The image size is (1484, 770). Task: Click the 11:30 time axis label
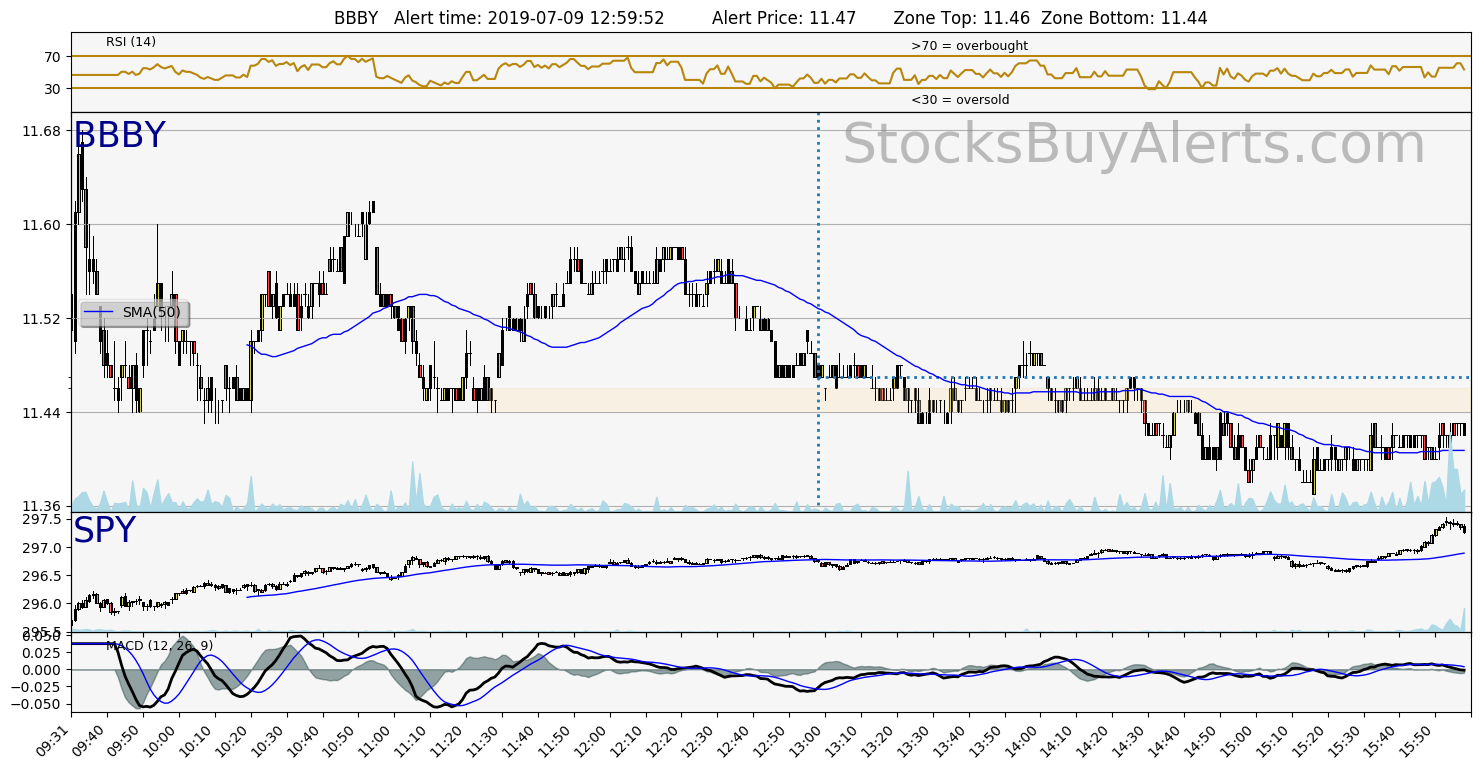click(484, 739)
